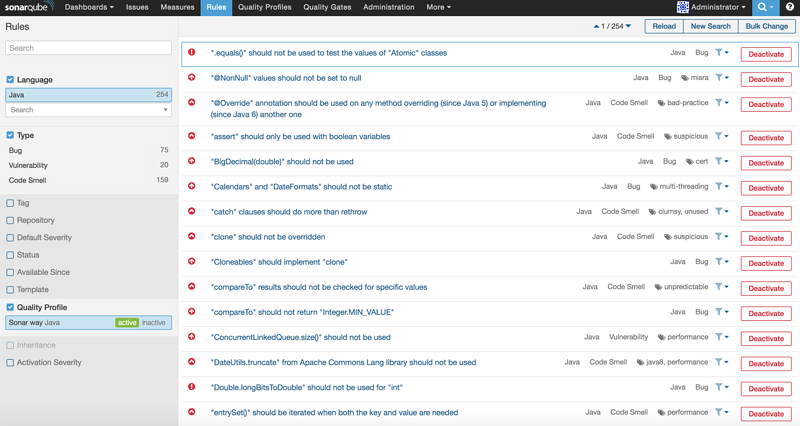Viewport: 800px width, 426px height.
Task: Deactivate the '.equals()' Atomic rule
Action: point(766,54)
